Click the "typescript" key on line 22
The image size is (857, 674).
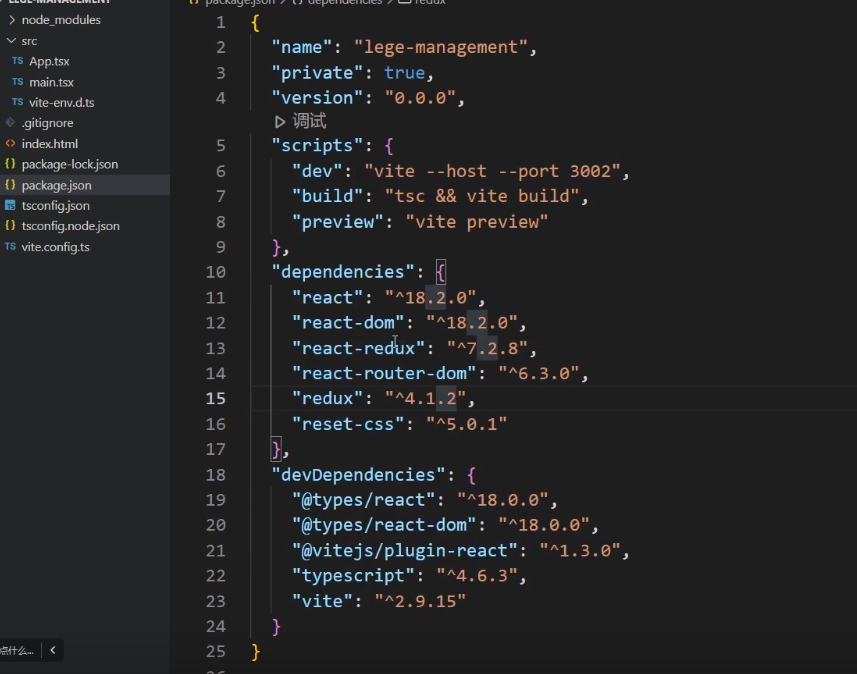[x=353, y=576]
